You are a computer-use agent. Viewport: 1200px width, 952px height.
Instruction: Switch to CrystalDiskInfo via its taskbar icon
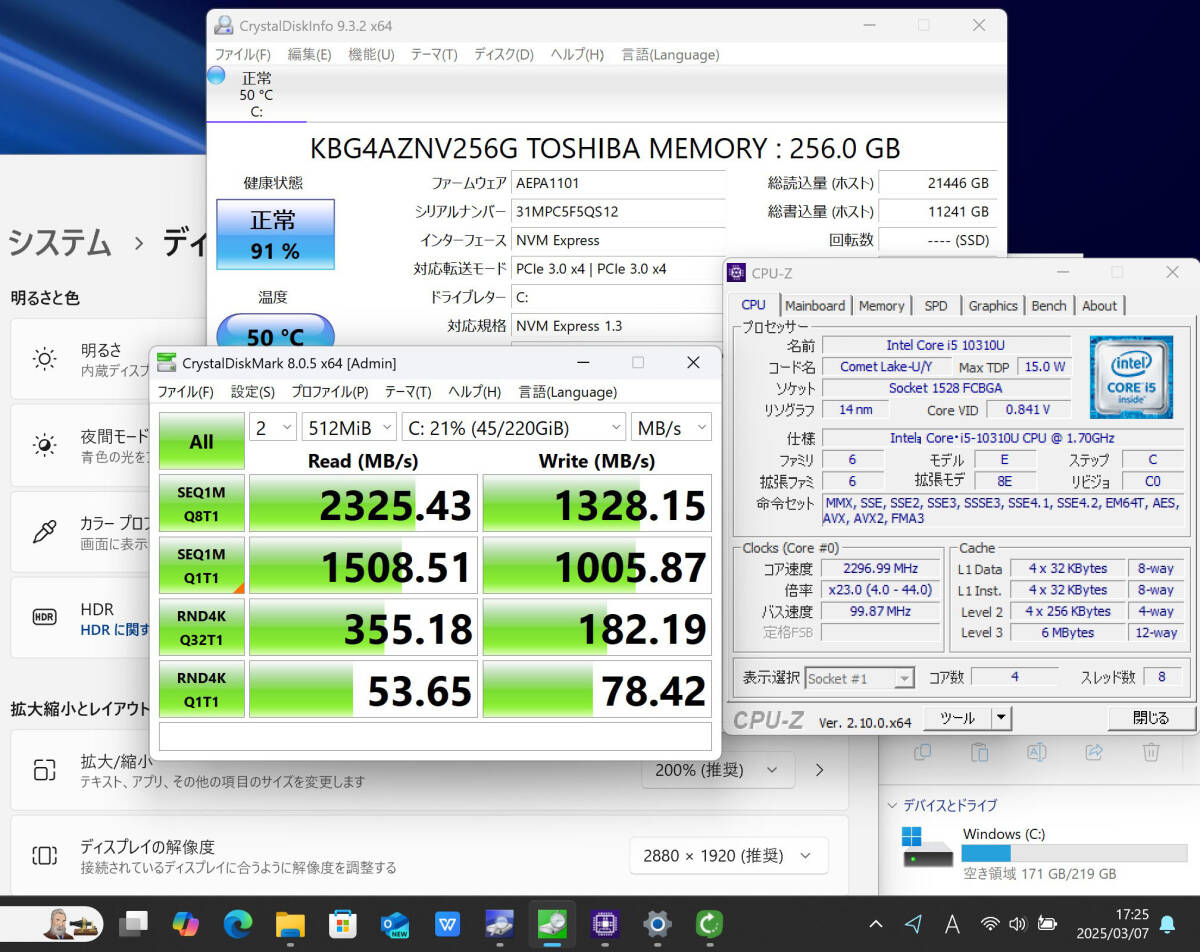coord(500,923)
